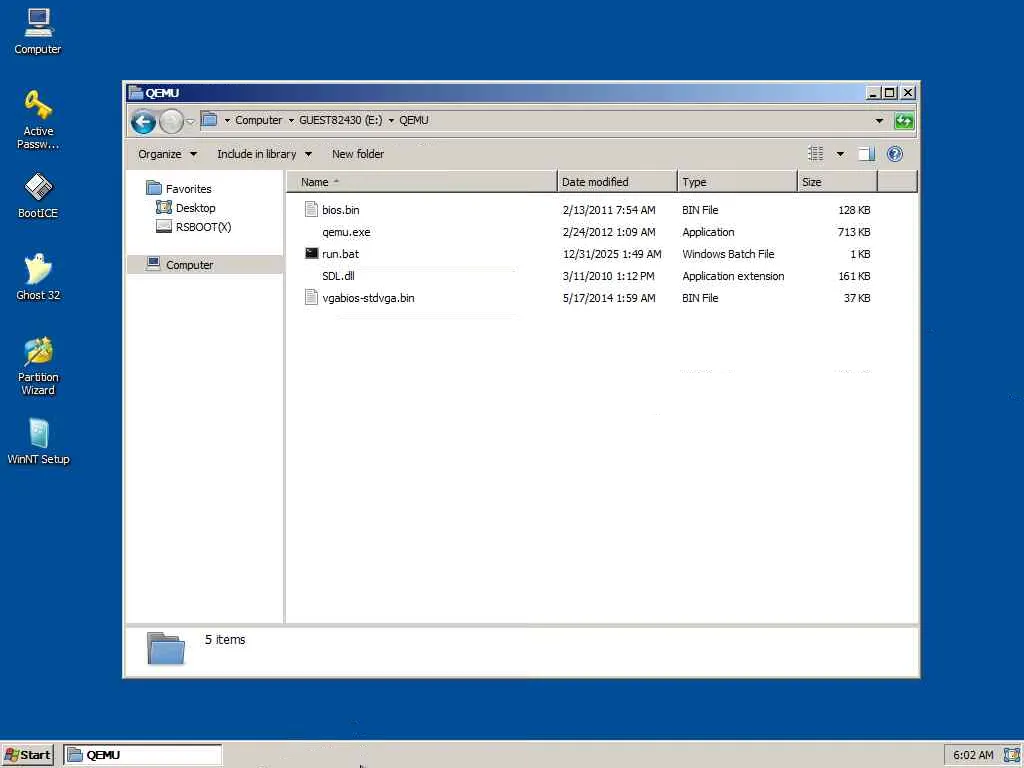This screenshot has width=1024, height=768.
Task: Click the 713 KB size cell
Action: coord(854,232)
